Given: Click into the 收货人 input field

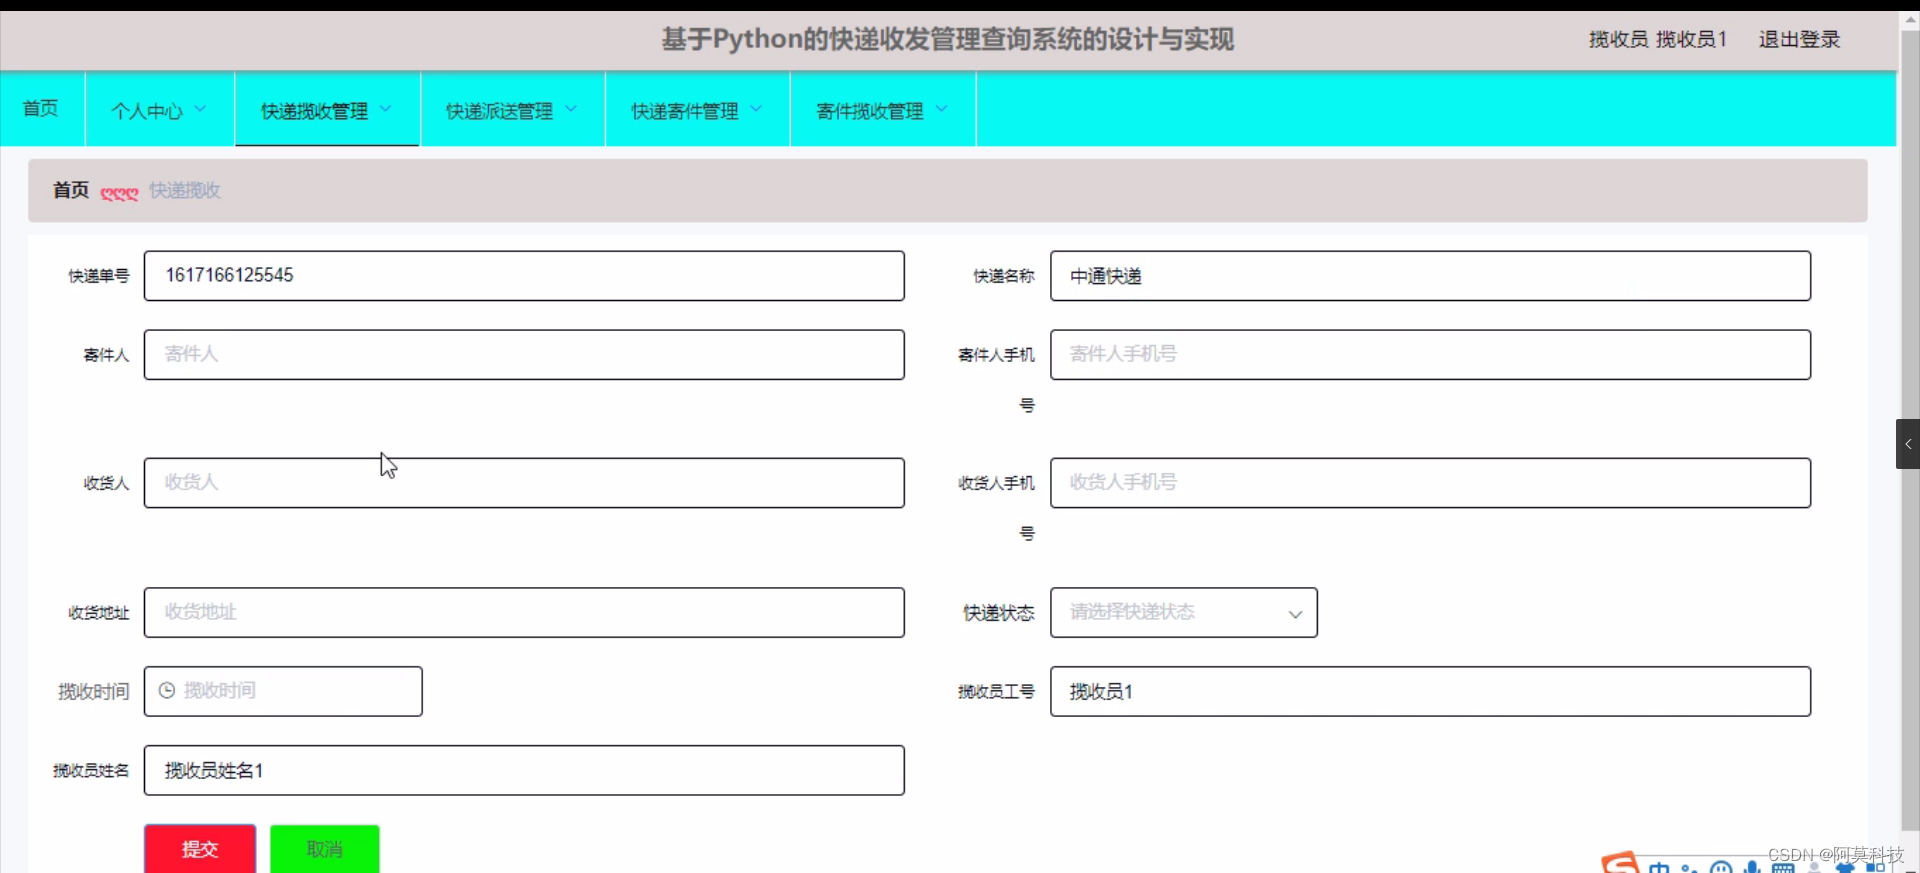Looking at the screenshot, I should 524,483.
